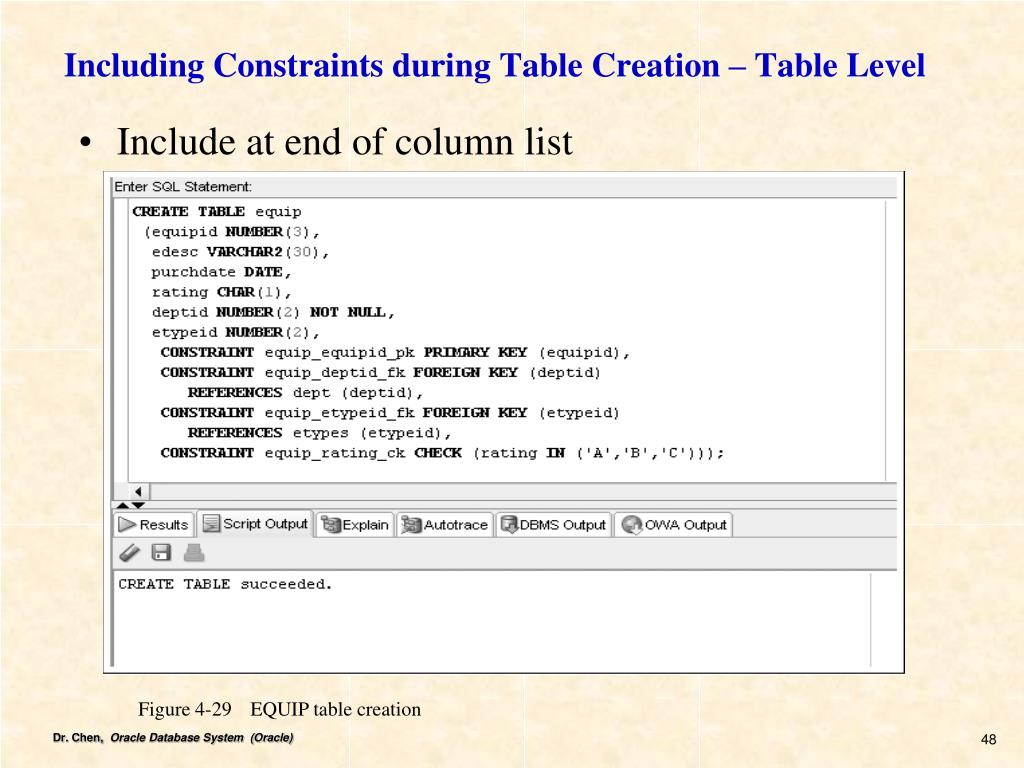Screen dimensions: 1024x768
Task: Click the slide title Including Constraints during Table Creation
Action: [x=495, y=66]
